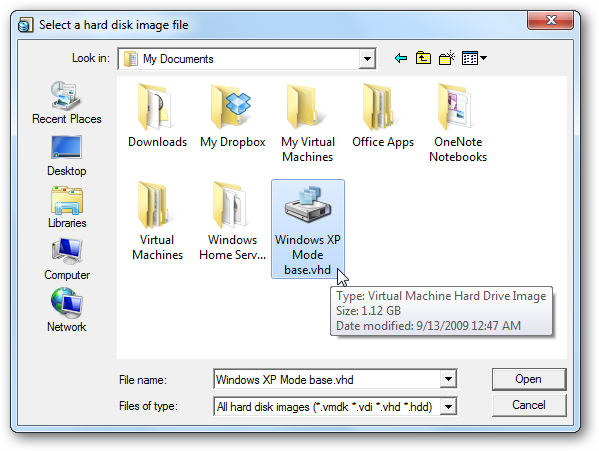
Task: Open Libraries in the sidebar
Action: pyautogui.click(x=67, y=207)
